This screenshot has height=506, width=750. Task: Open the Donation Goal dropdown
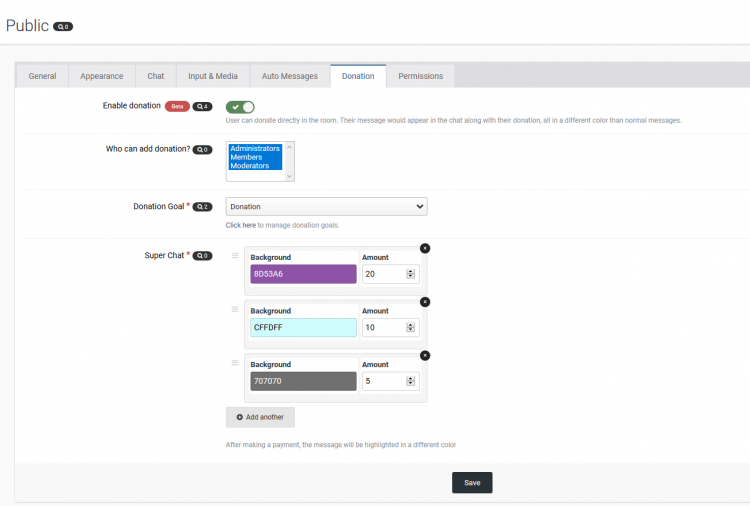tap(326, 207)
